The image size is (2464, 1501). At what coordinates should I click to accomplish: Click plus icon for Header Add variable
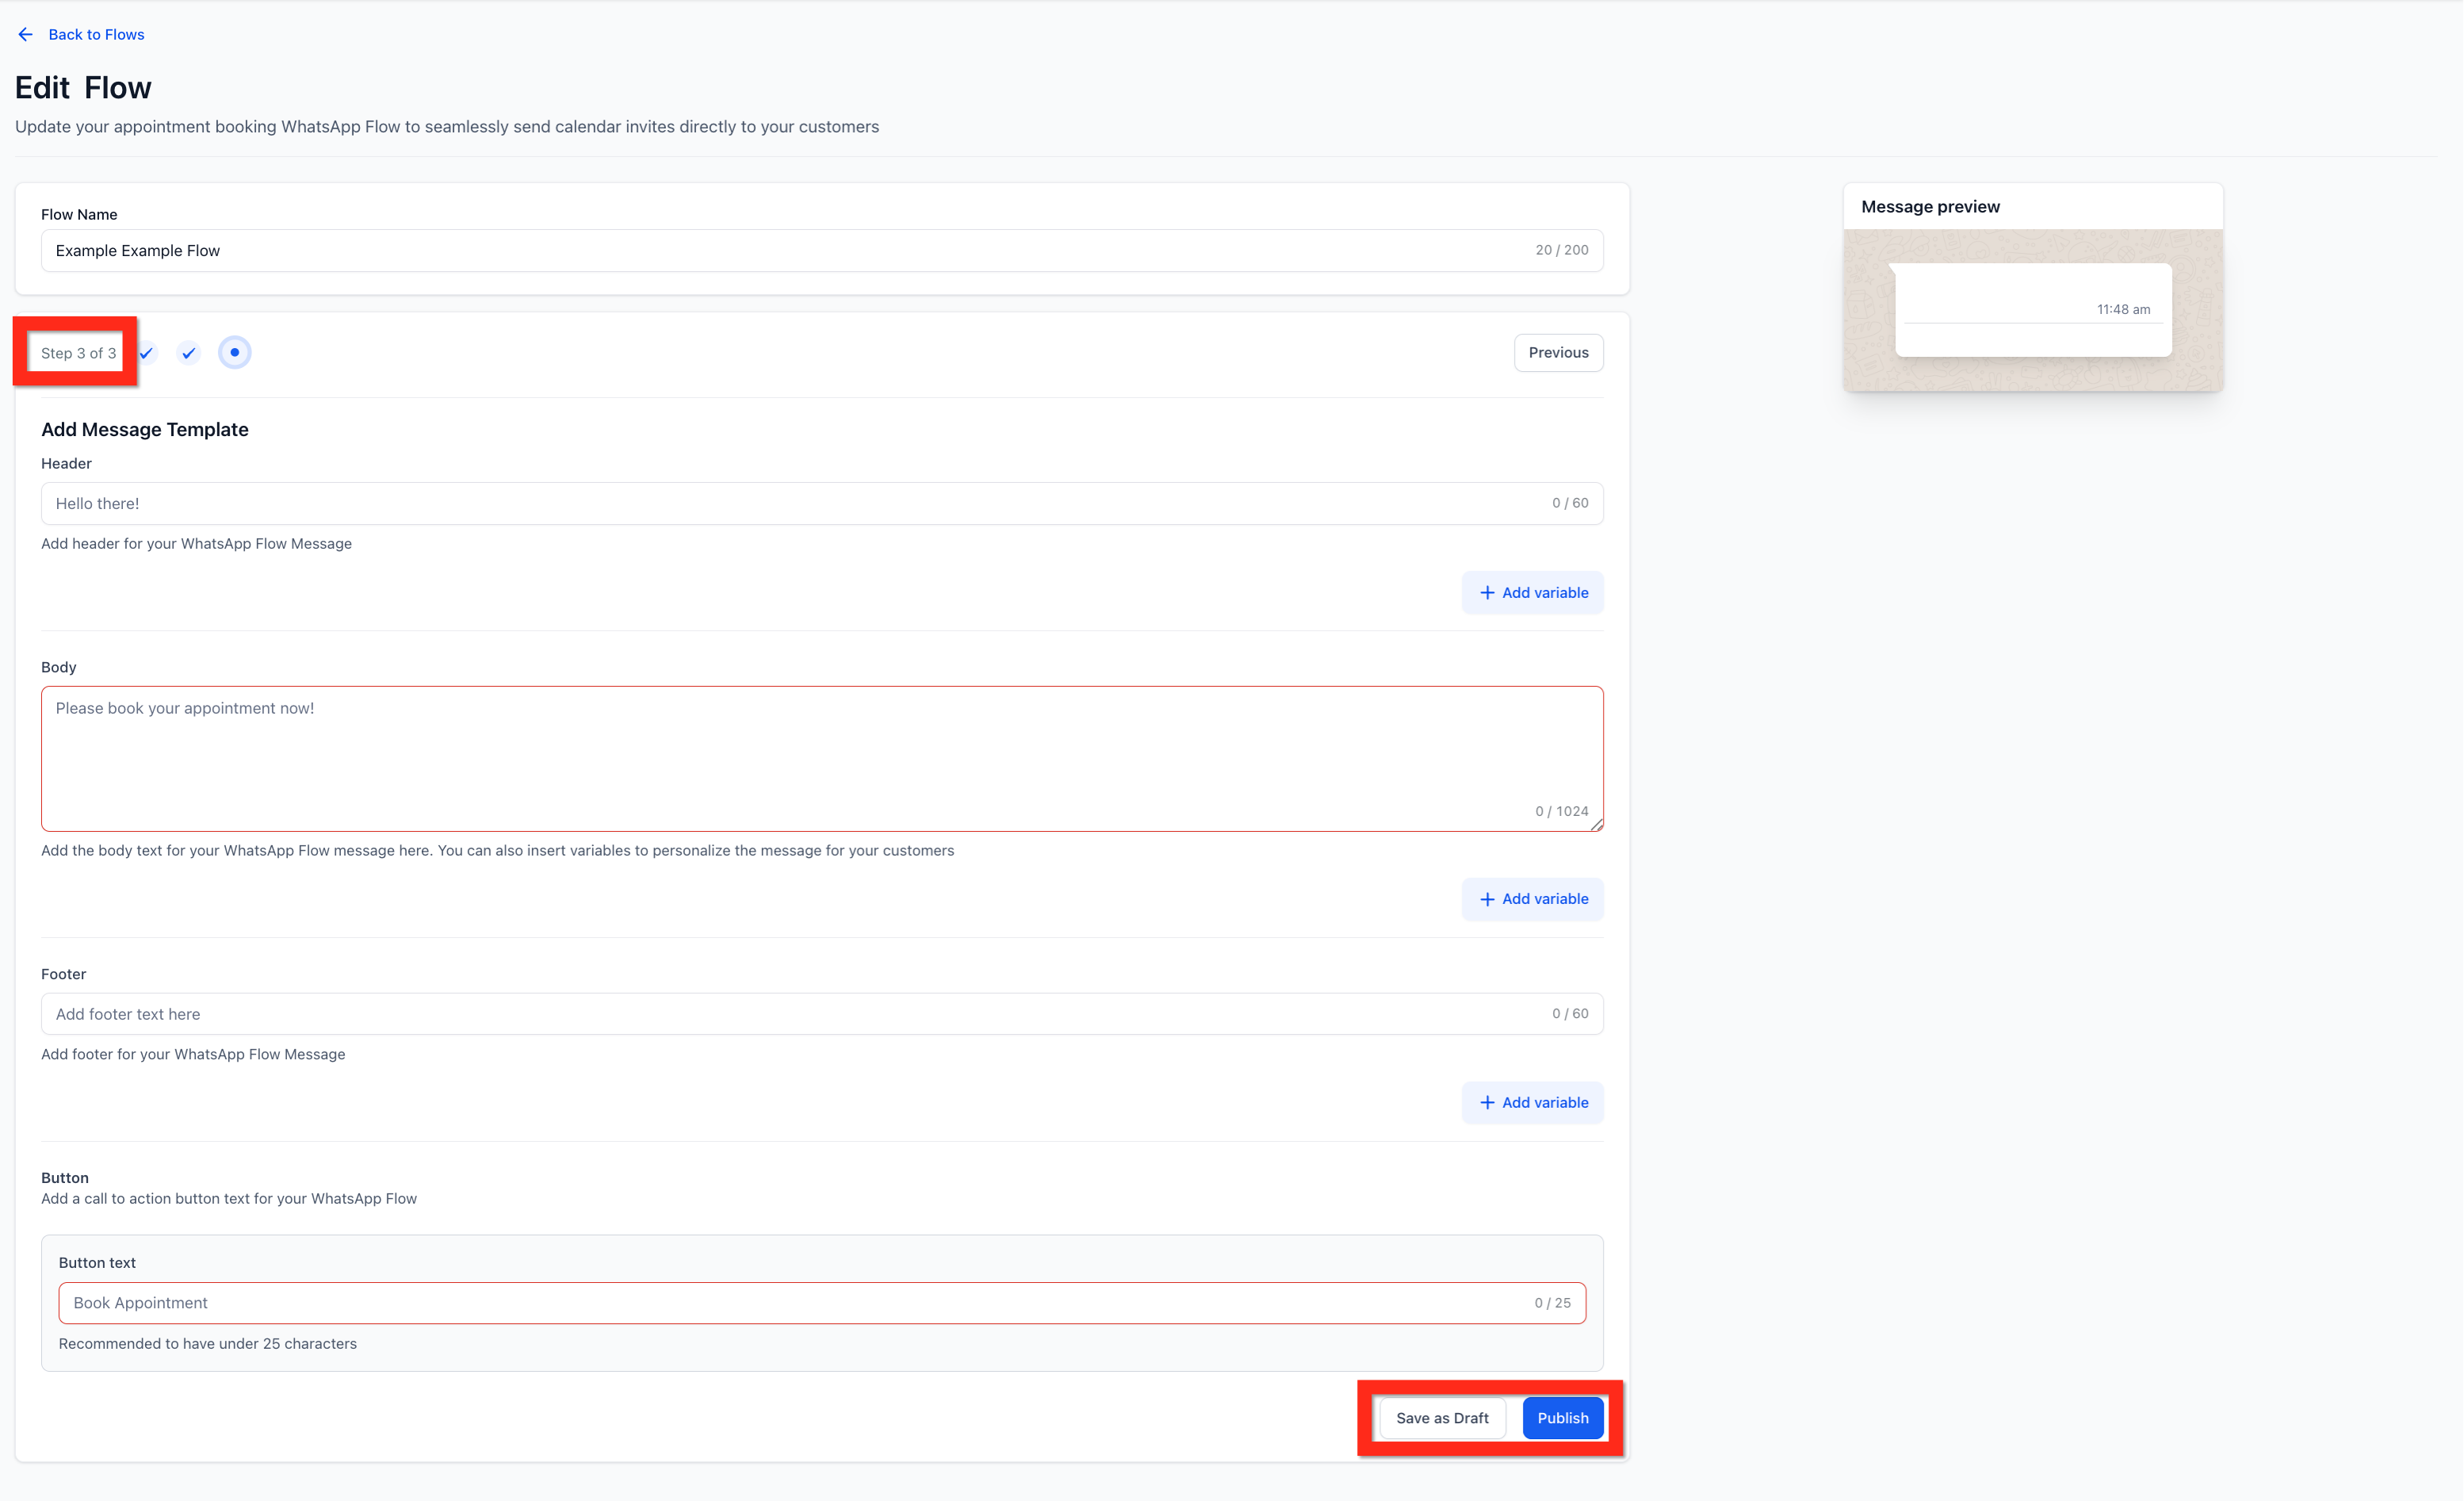click(1487, 593)
